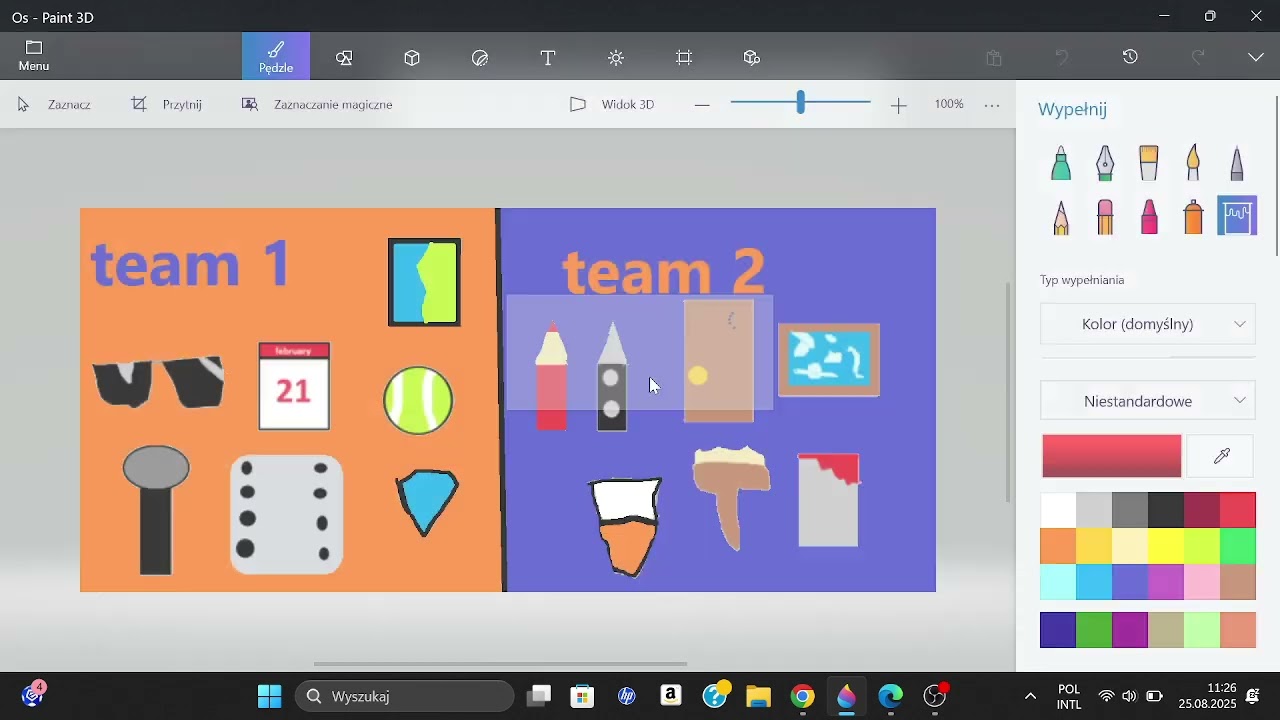1280x720 pixels.
Task: Open the 3D library tab
Action: click(752, 58)
